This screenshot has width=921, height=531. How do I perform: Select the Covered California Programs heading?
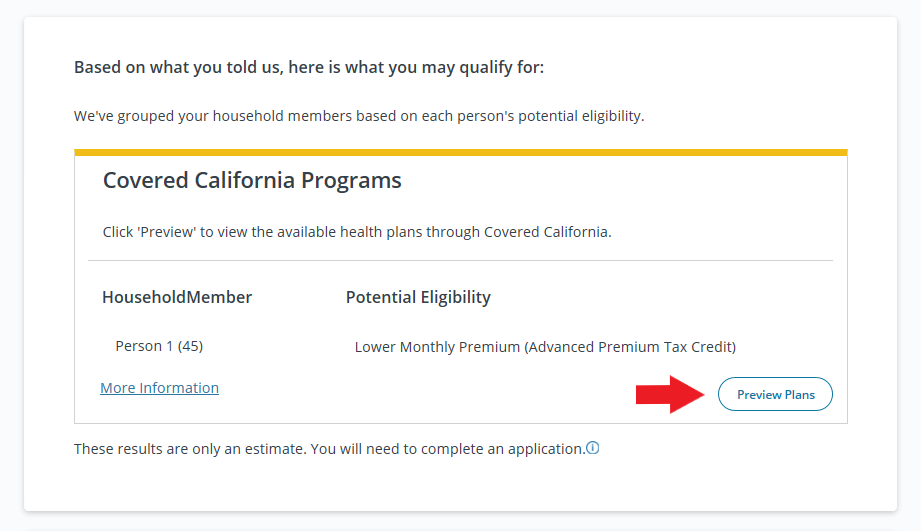point(252,180)
